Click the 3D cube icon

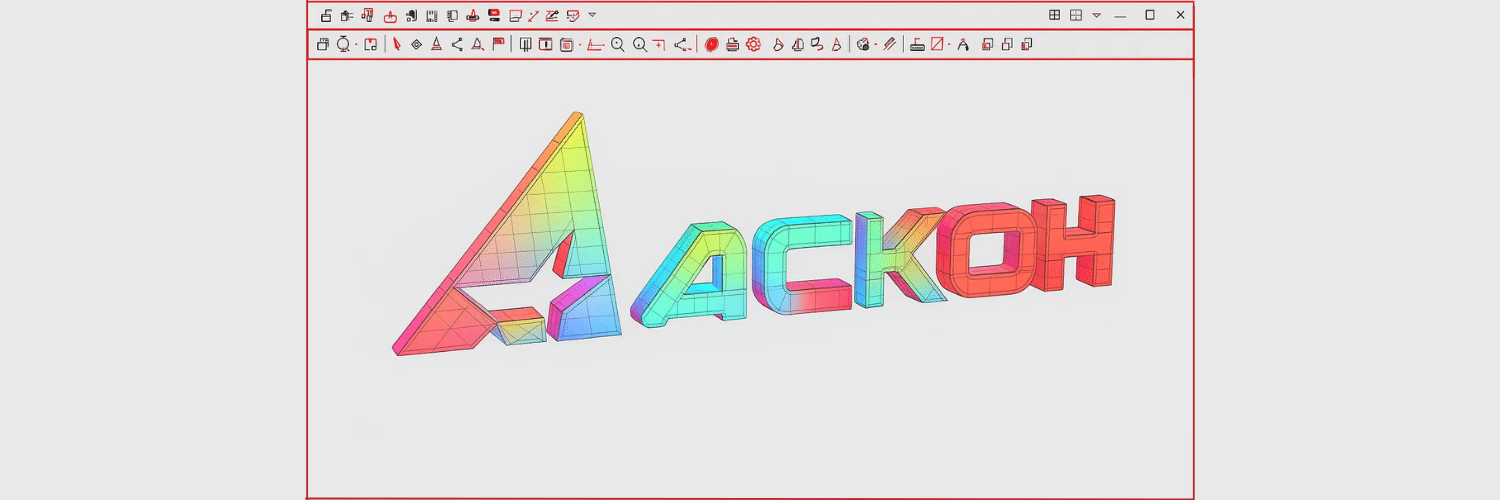coord(322,44)
